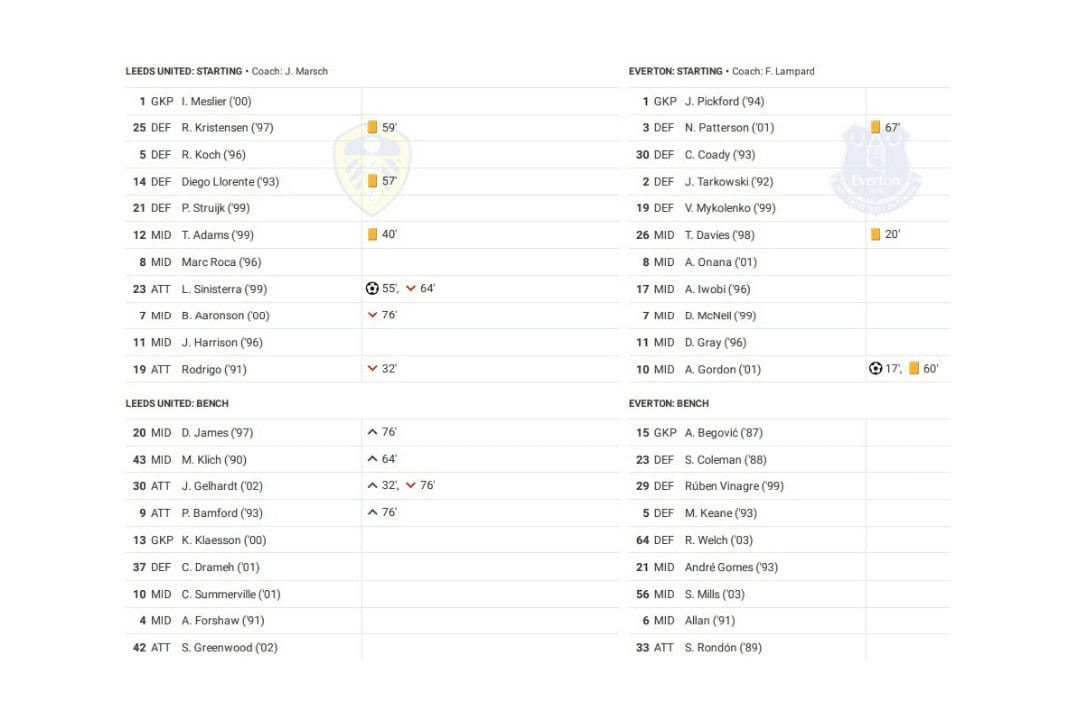Click N. Patterson's yellow card icon

coord(876,128)
